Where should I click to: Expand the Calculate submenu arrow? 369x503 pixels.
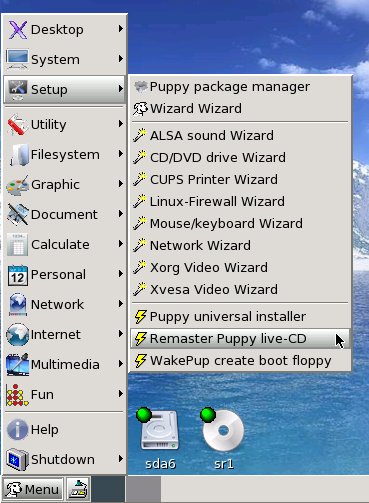121,244
